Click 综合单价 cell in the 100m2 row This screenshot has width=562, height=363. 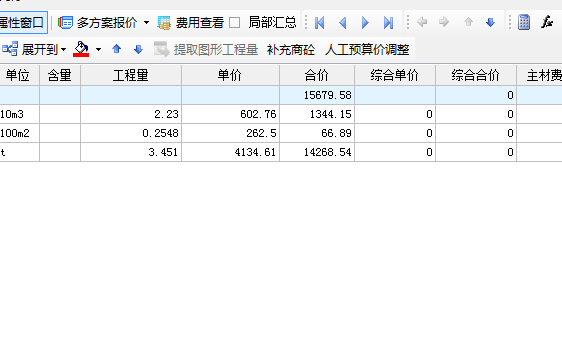click(395, 133)
